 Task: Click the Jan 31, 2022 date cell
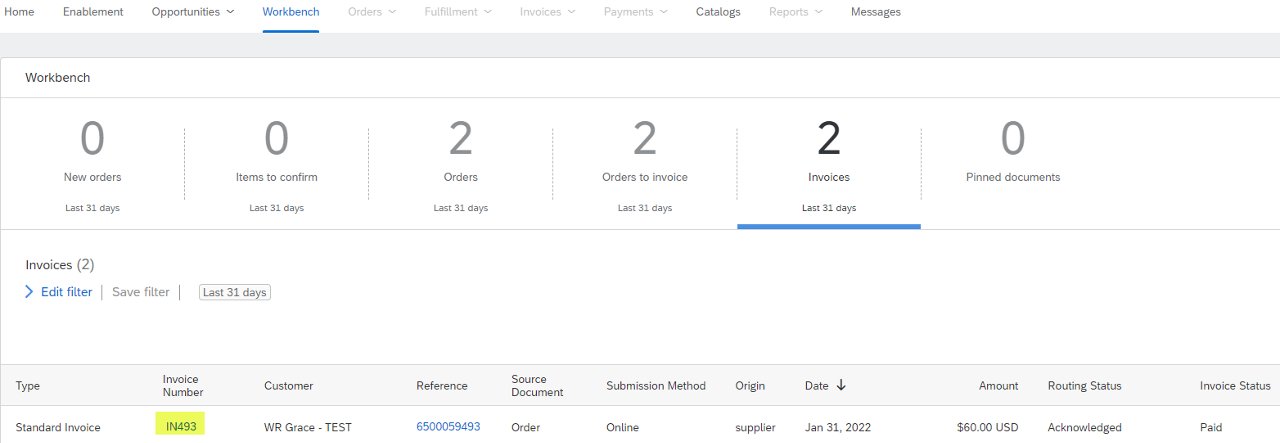[838, 428]
